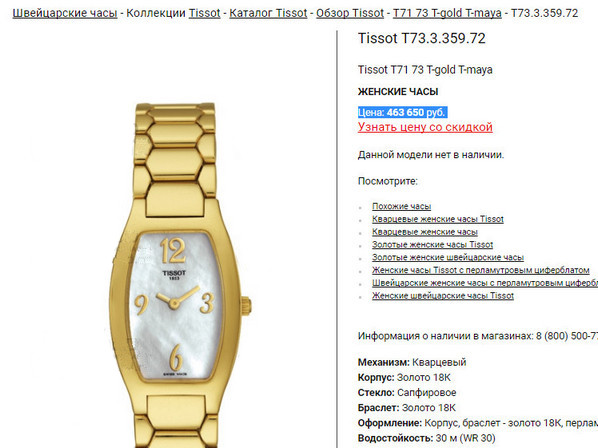Open the Золотые женские швейцарские часы link

448,257
